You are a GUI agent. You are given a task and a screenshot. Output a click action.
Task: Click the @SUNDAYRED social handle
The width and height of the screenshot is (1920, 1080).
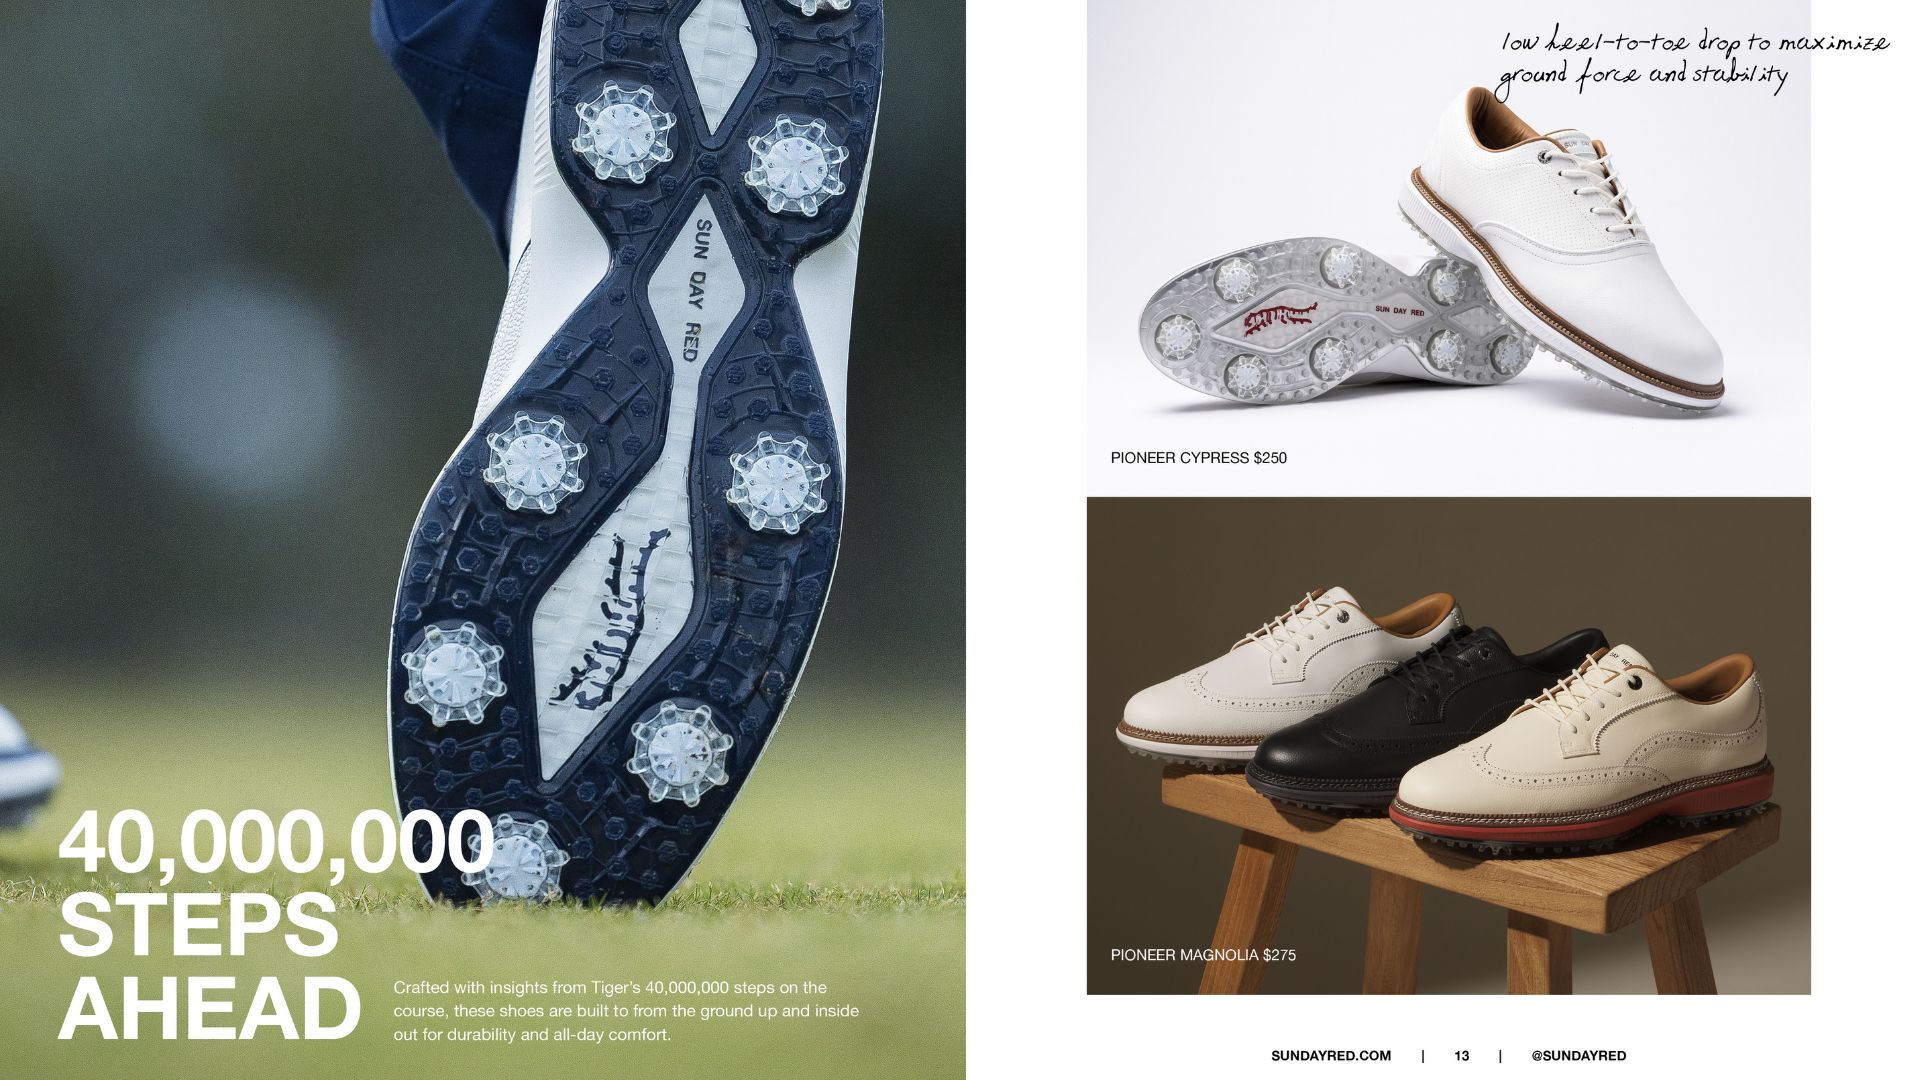coord(1578,1055)
